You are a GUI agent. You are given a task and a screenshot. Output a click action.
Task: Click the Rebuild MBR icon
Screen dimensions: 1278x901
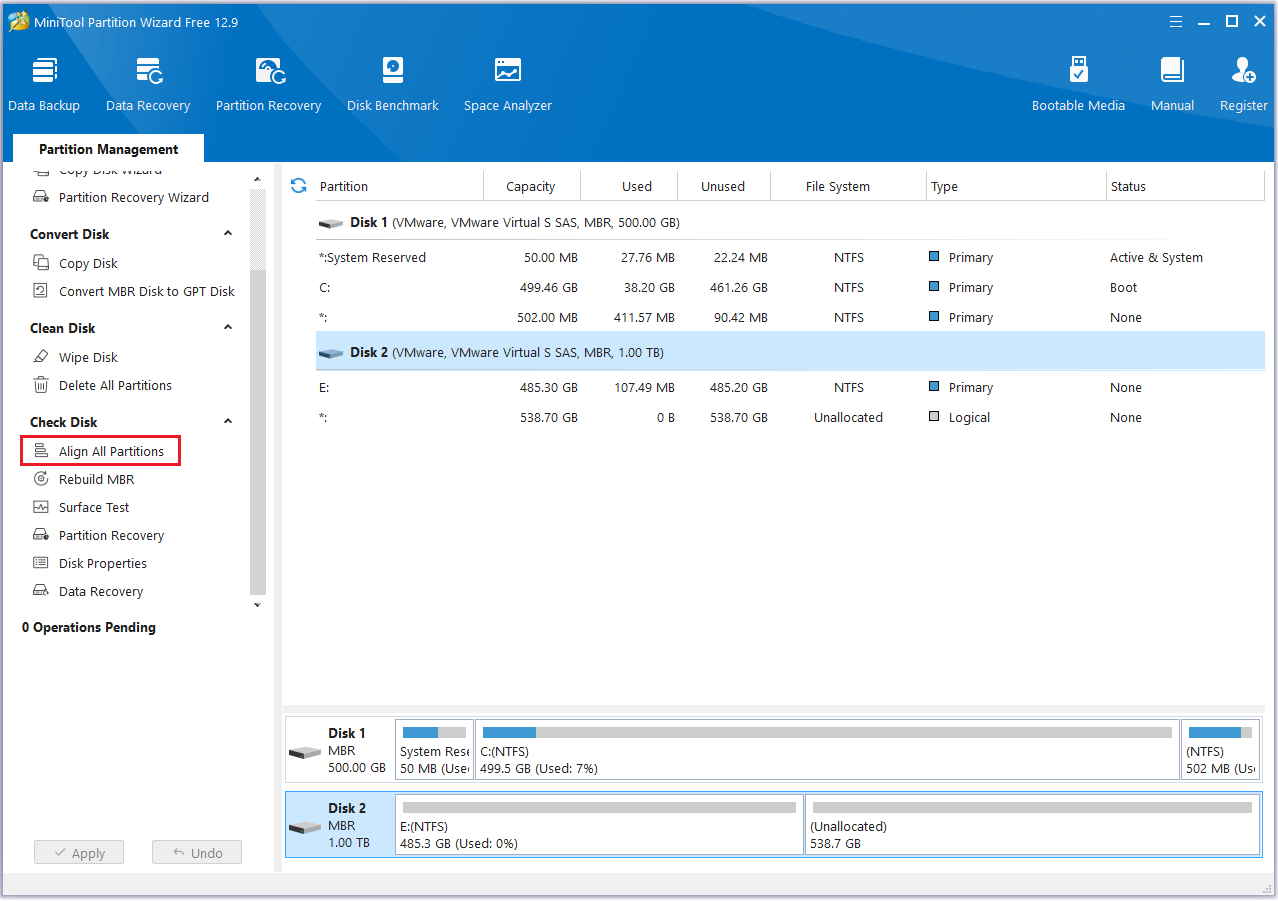coord(41,479)
